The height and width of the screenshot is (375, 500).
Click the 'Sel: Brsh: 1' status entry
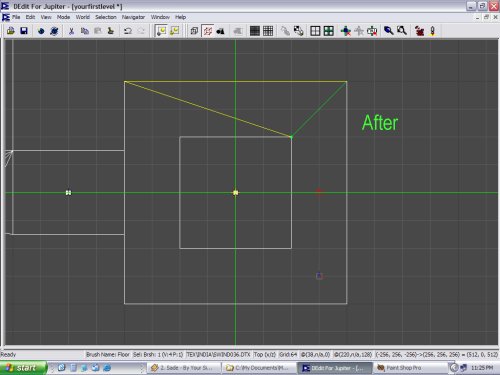158,354
